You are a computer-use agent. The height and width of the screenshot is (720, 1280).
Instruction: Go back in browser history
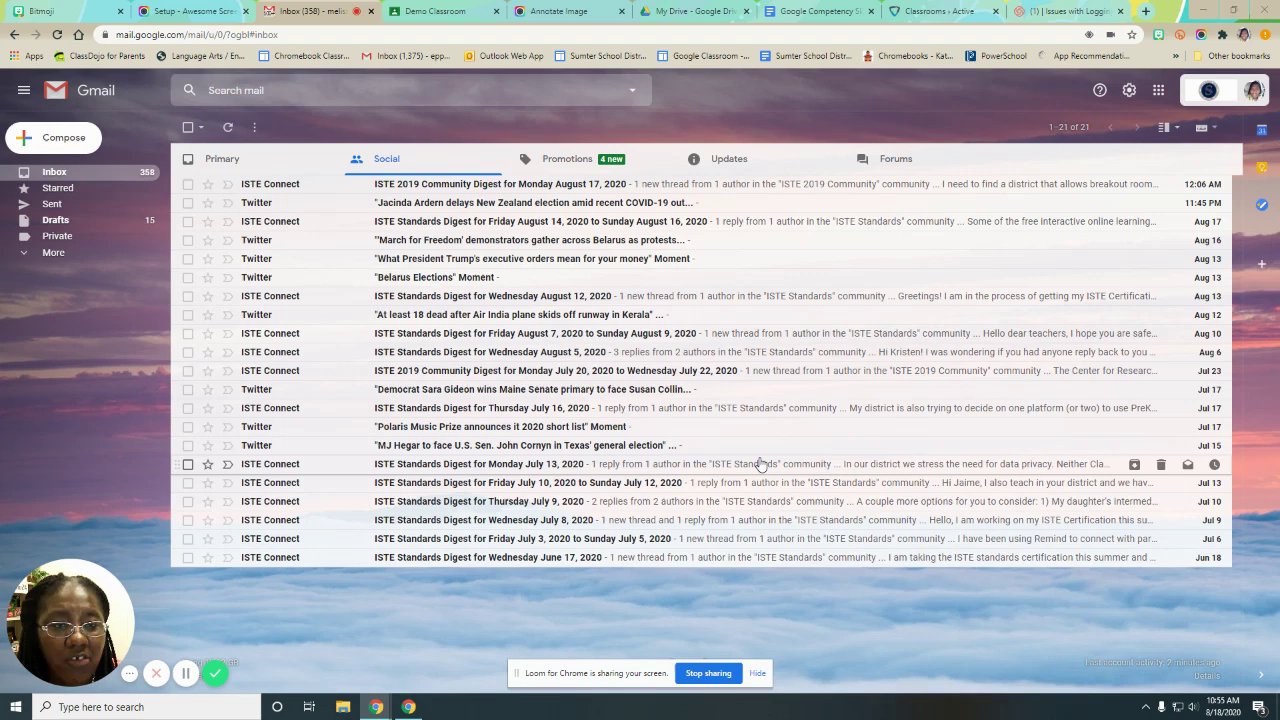click(14, 34)
